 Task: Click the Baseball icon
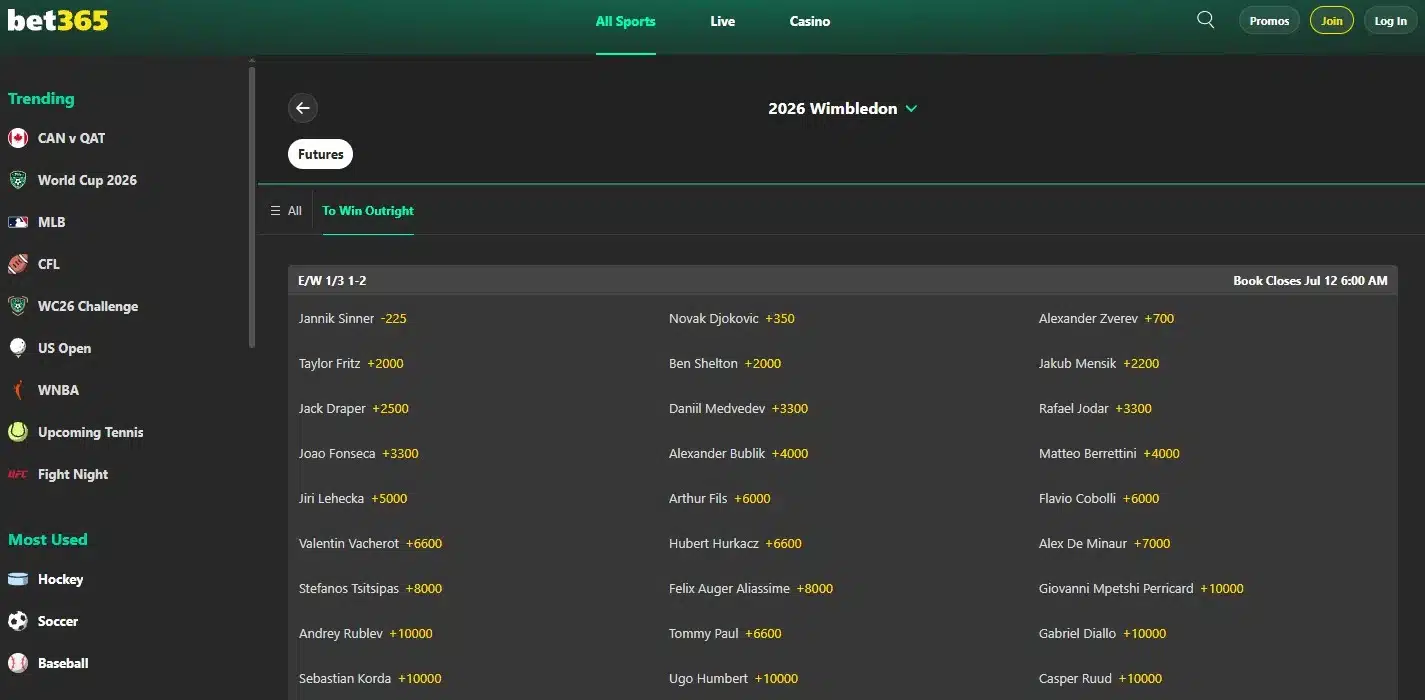coord(18,663)
